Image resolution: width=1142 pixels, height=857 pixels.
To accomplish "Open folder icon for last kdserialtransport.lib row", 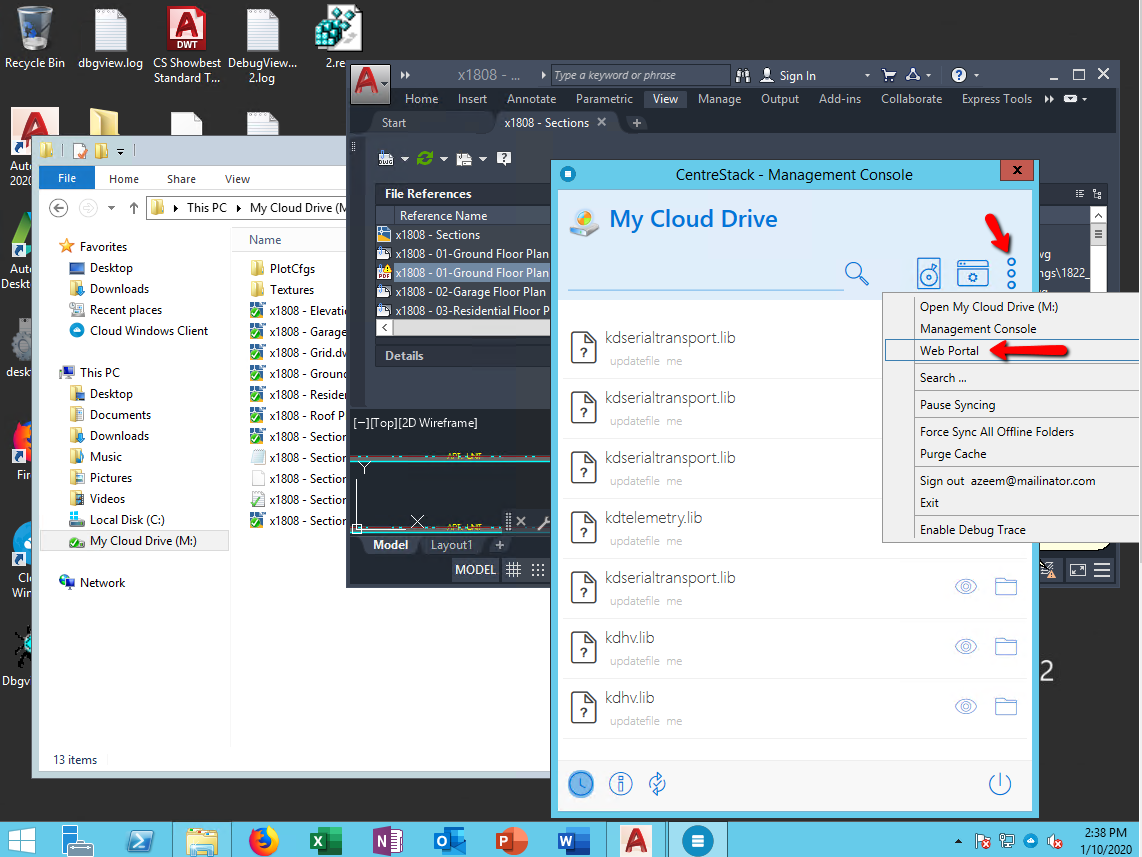I will [1006, 586].
